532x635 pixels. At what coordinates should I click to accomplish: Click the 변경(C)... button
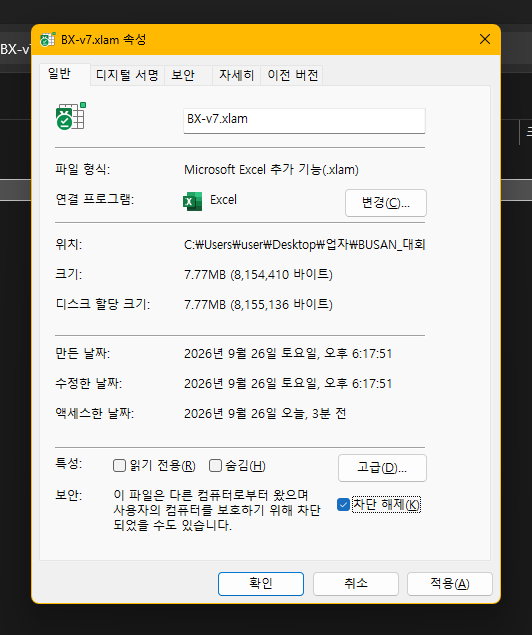(x=385, y=202)
